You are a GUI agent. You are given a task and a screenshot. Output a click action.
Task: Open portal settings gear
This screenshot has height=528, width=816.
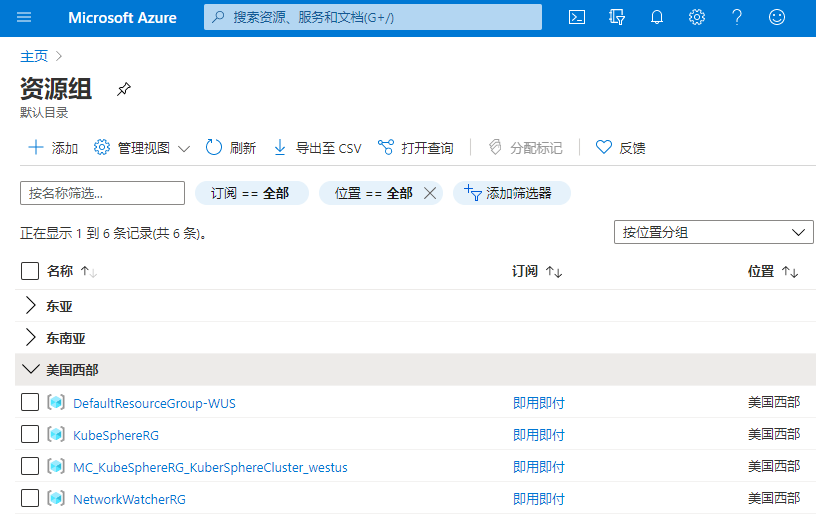(697, 18)
